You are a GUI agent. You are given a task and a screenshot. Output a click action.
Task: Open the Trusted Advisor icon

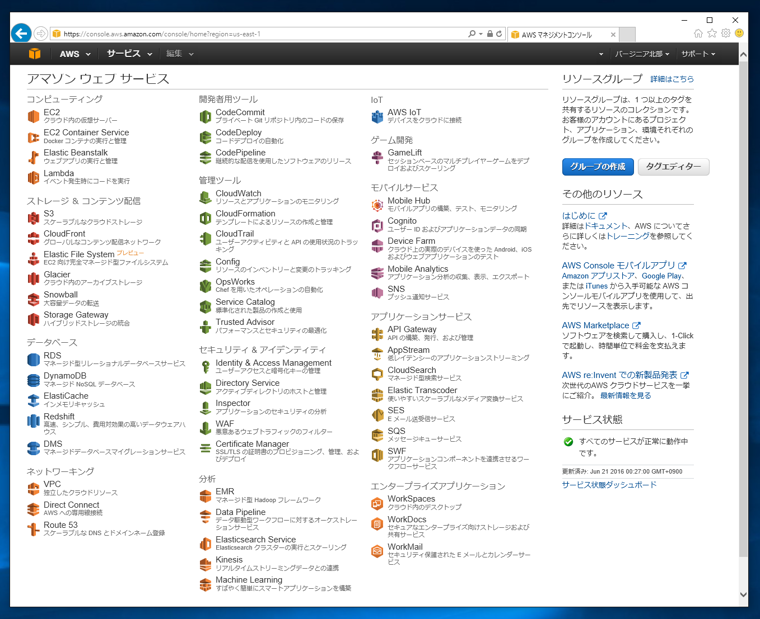click(x=206, y=326)
